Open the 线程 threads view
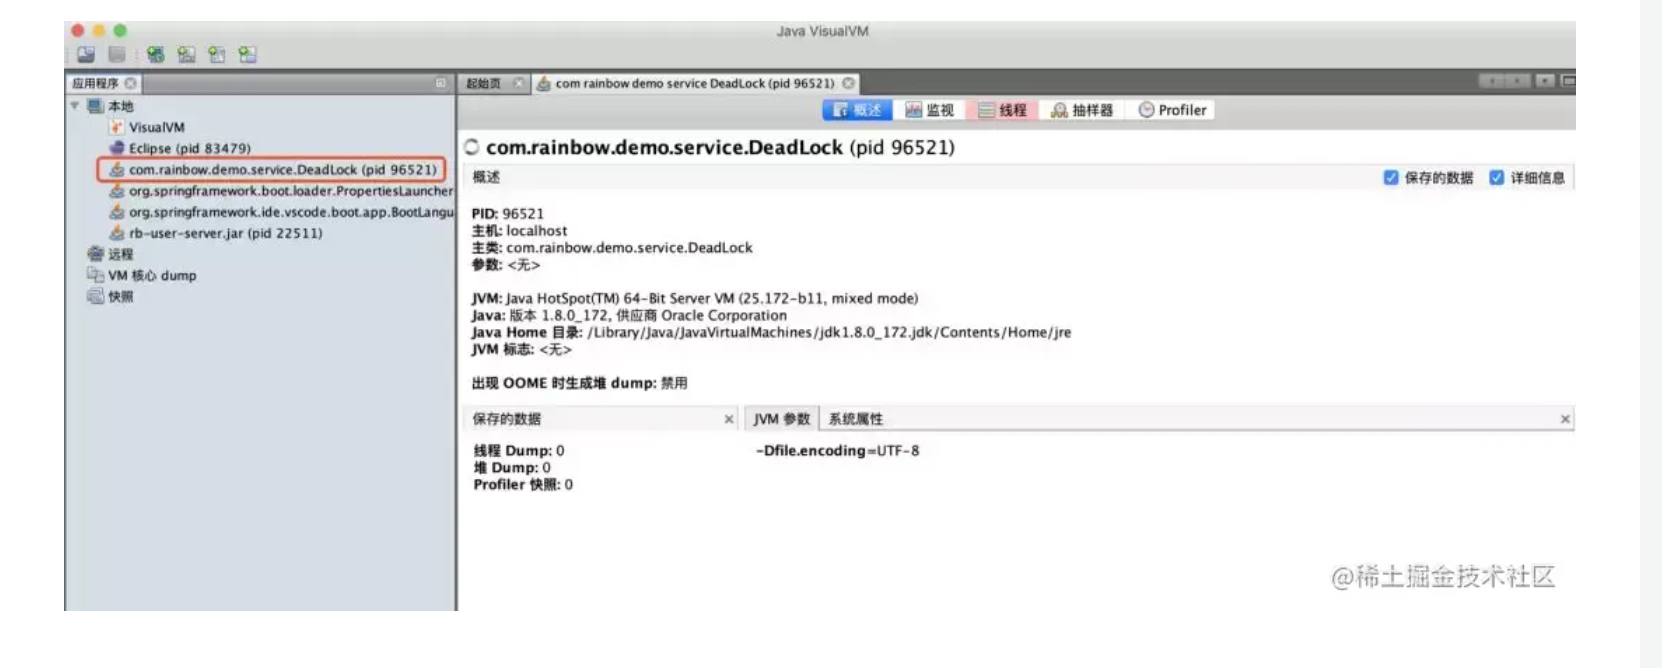 tap(1003, 110)
